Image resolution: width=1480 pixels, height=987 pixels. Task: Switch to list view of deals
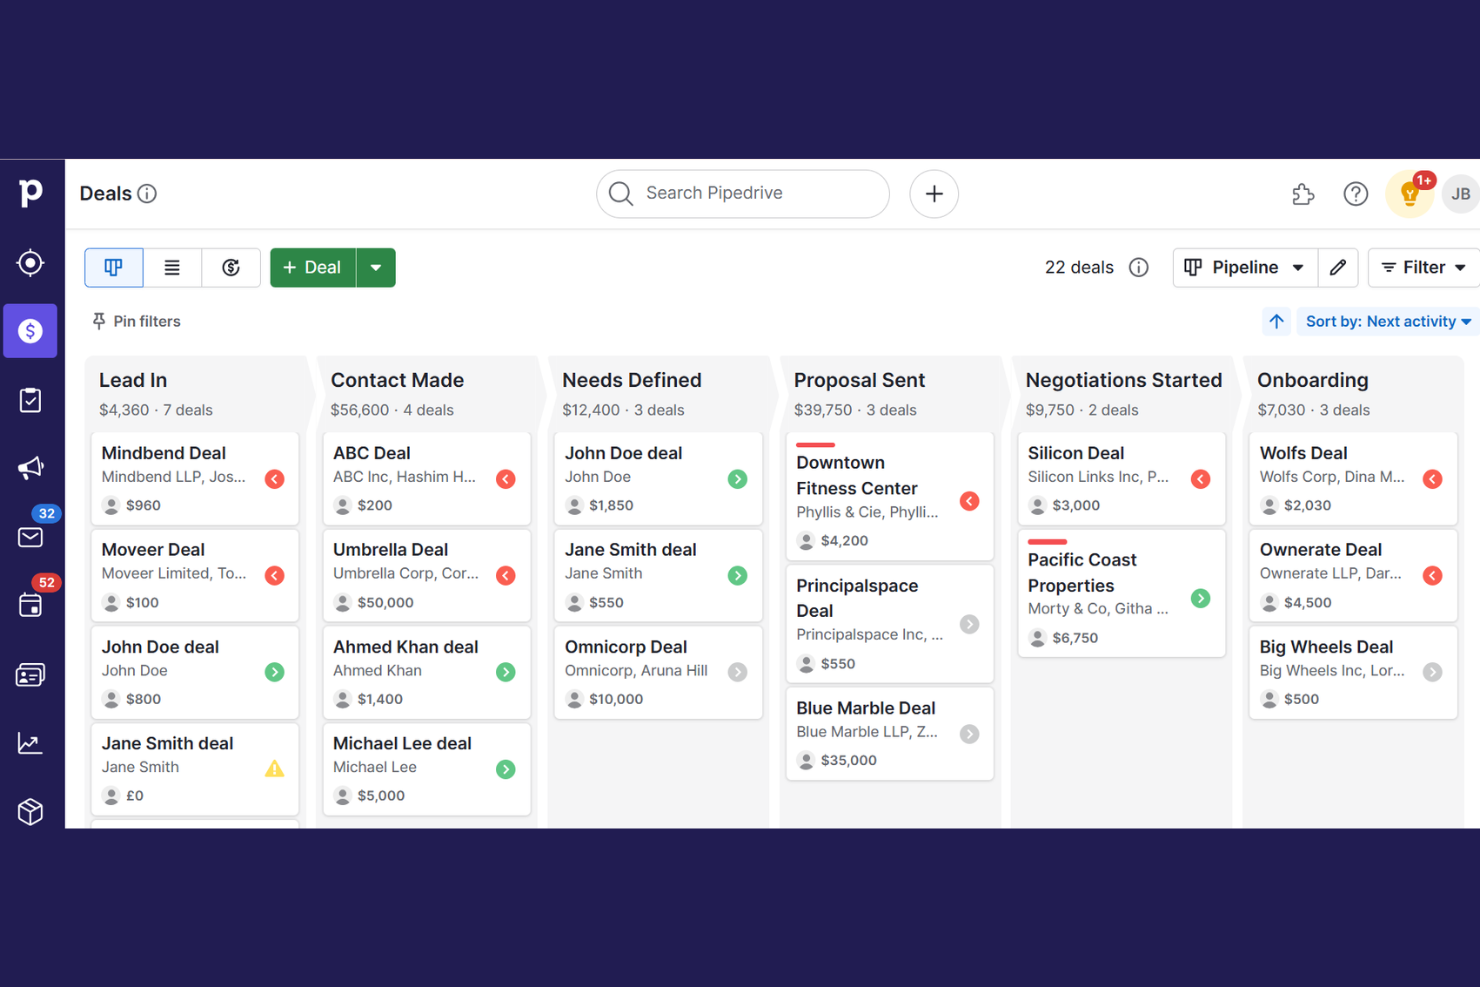tap(172, 267)
